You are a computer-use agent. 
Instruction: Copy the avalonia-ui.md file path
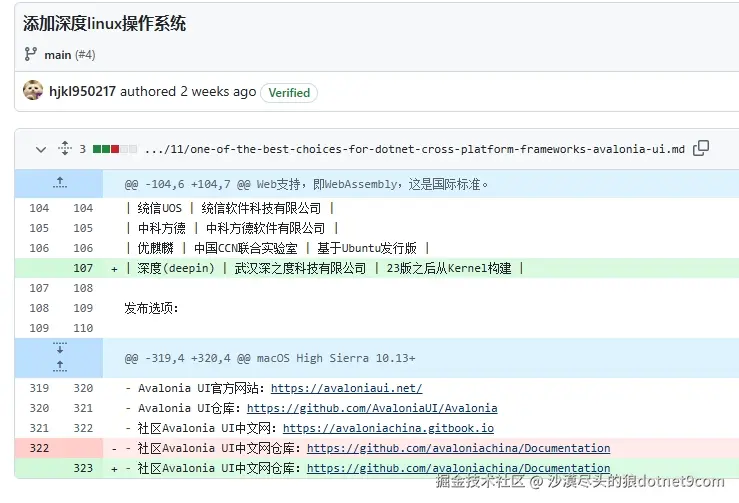pos(701,148)
